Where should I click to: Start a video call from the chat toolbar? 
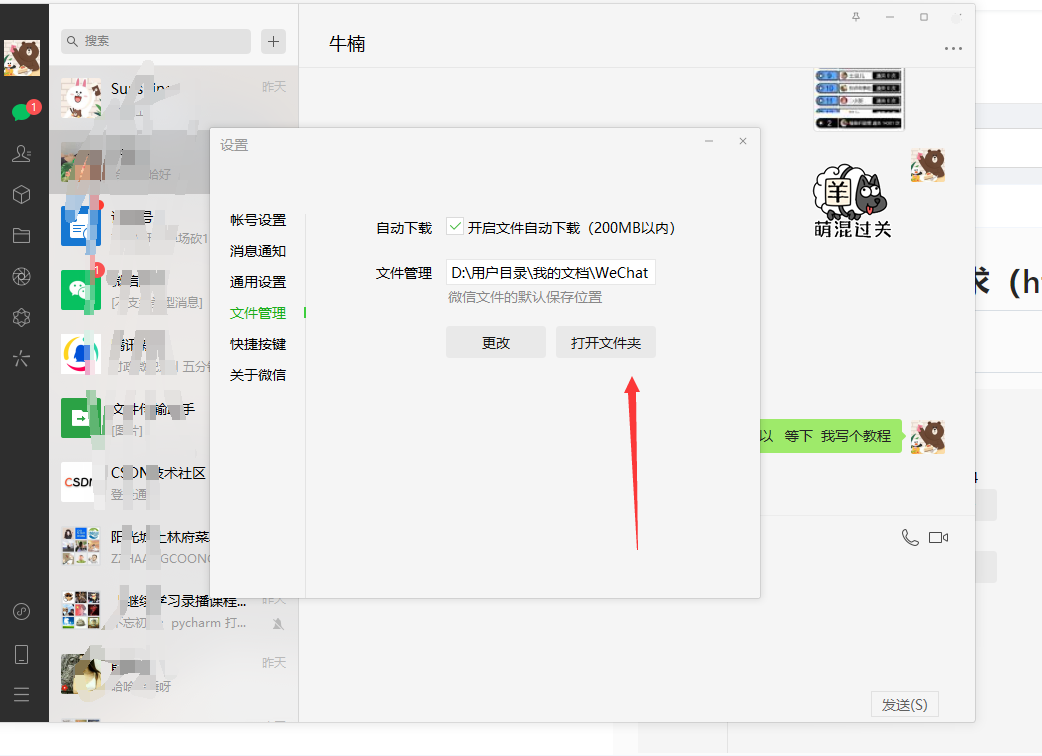click(938, 537)
